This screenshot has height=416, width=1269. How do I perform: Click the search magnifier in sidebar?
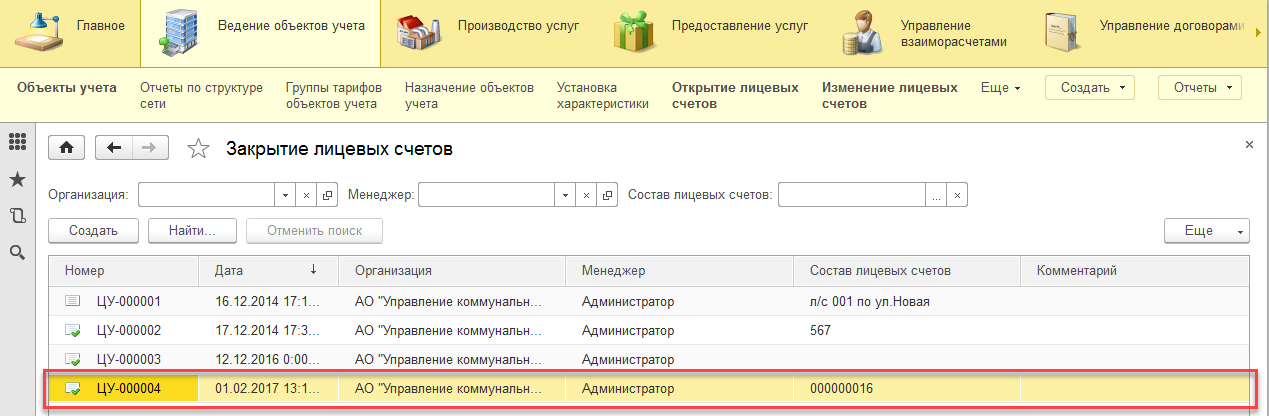(x=16, y=252)
